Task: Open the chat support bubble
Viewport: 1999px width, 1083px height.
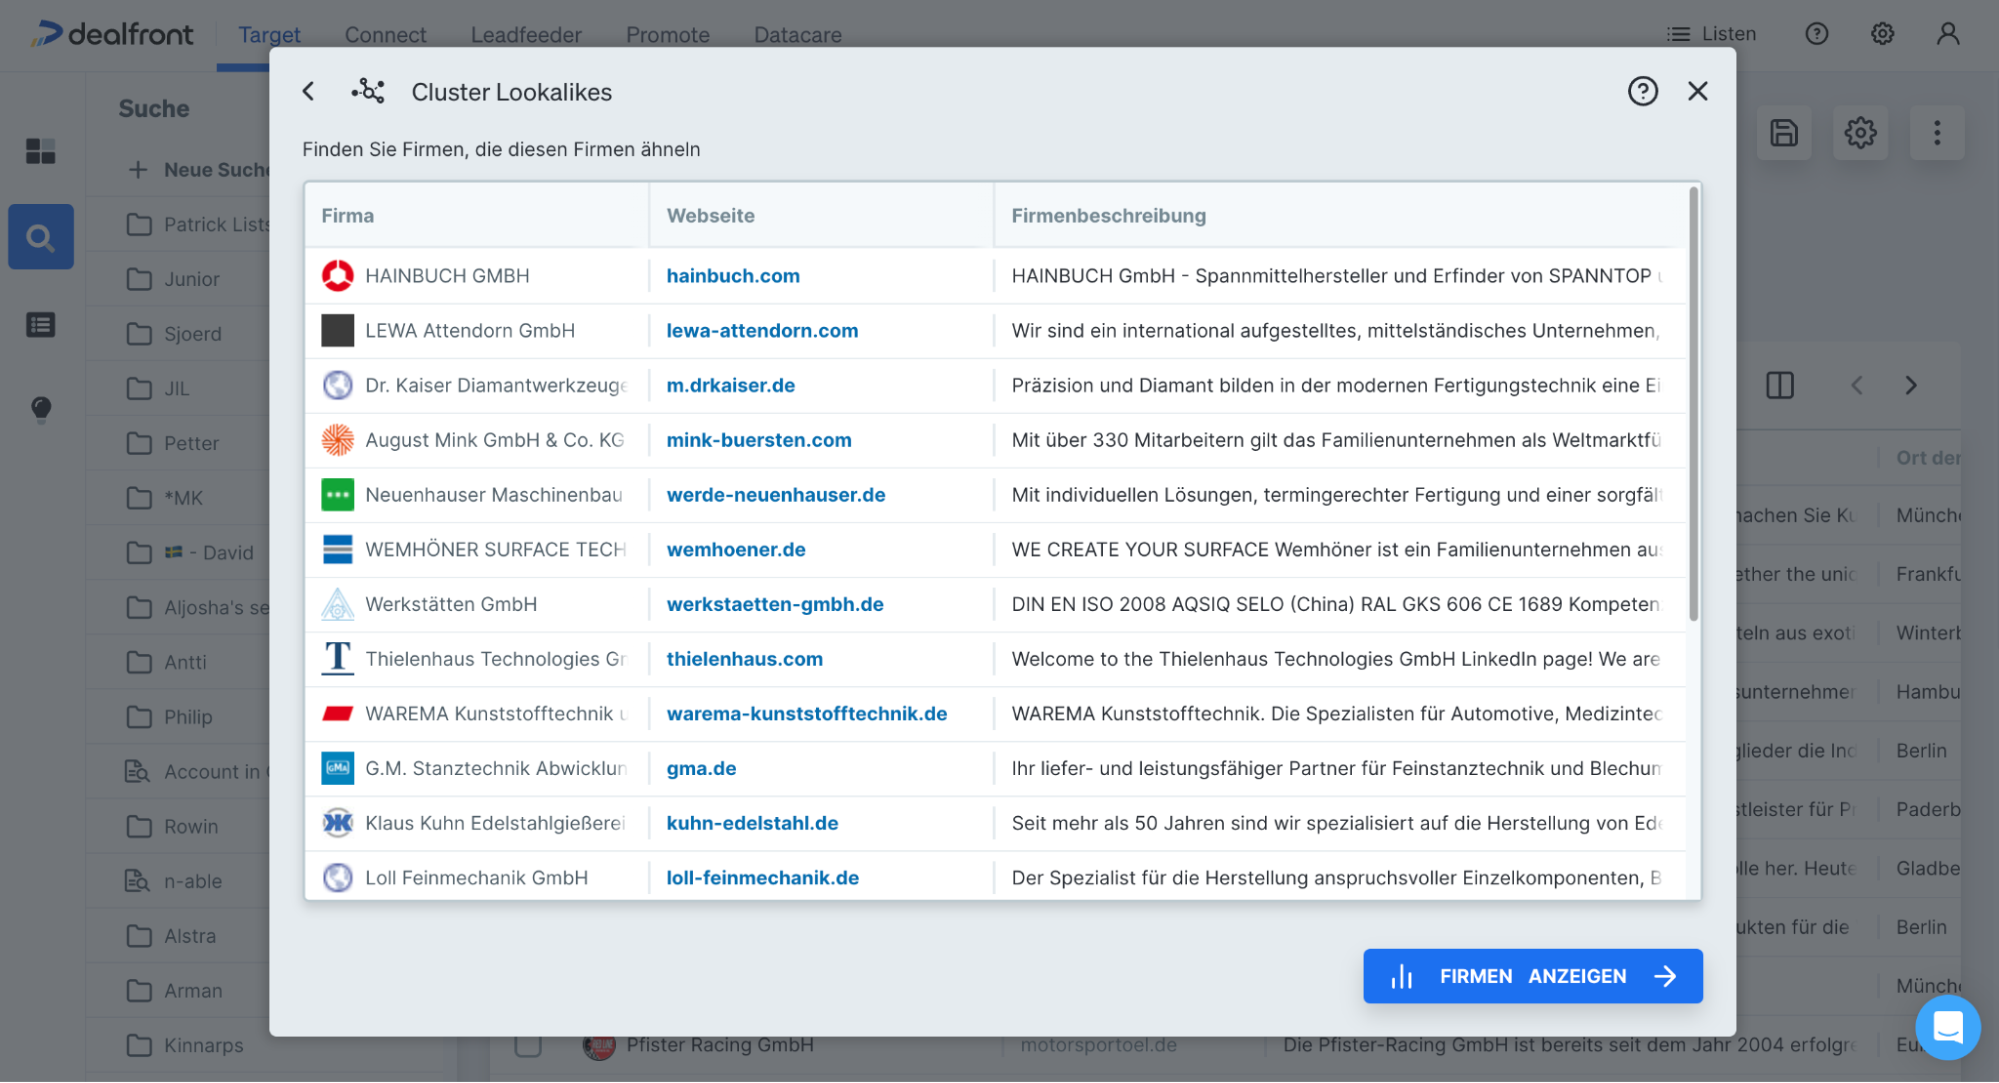Action: coord(1948,1028)
